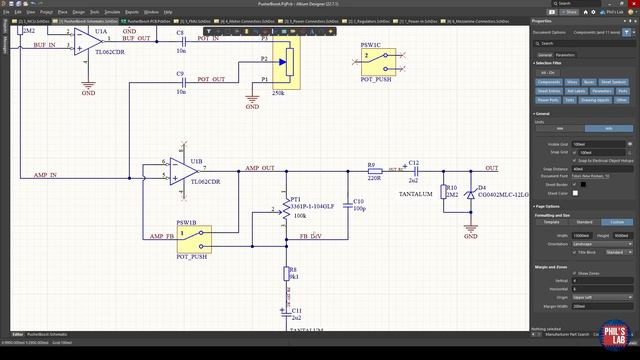Toggle the Wires selection filter

coord(572,82)
